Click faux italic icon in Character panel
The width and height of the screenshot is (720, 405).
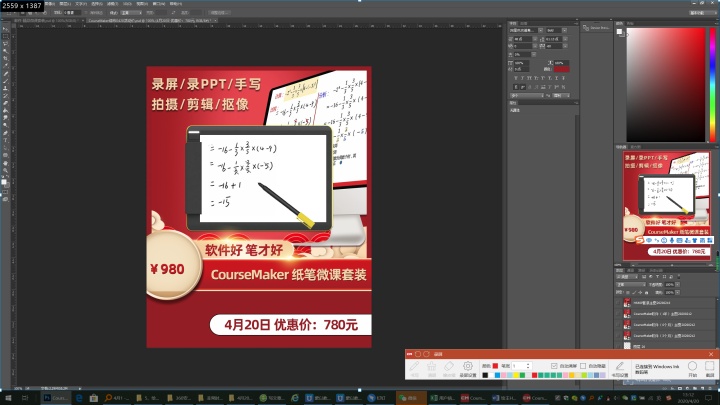(522, 78)
